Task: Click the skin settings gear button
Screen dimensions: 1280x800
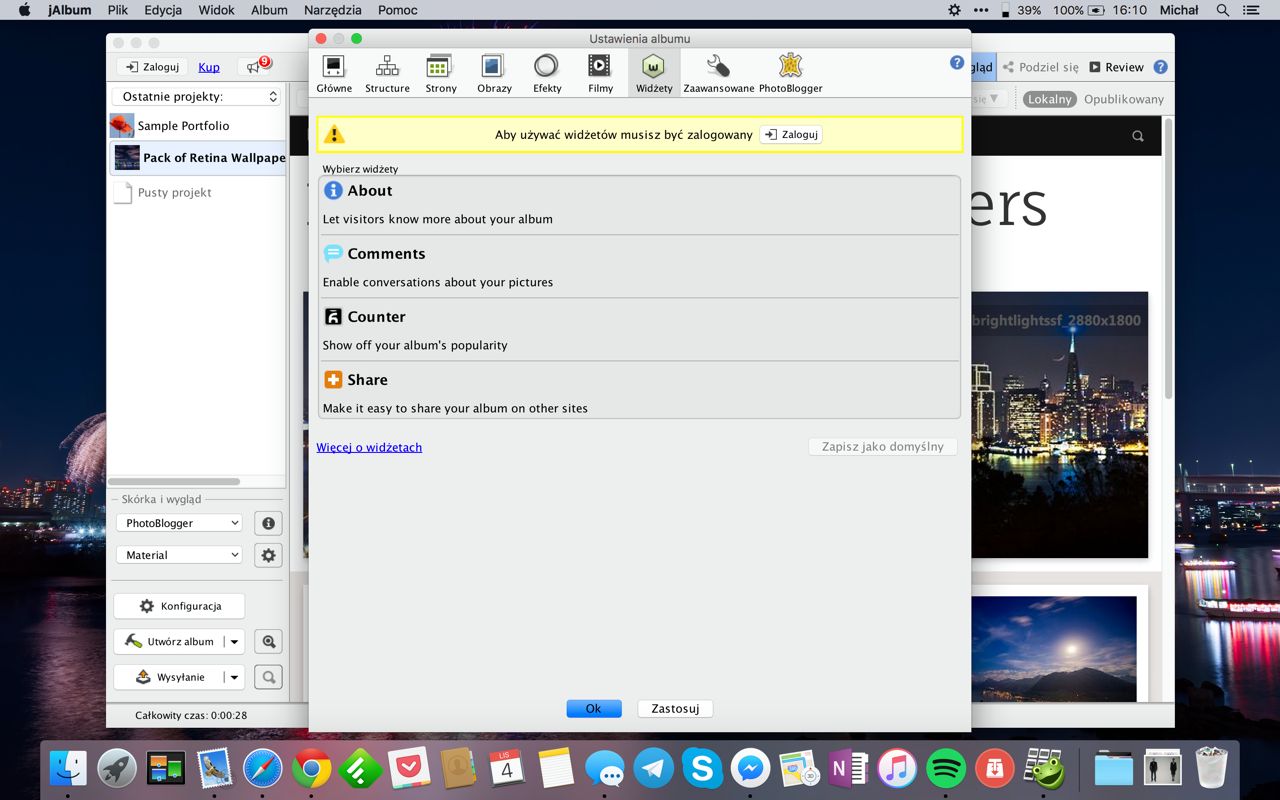Action: click(x=268, y=555)
